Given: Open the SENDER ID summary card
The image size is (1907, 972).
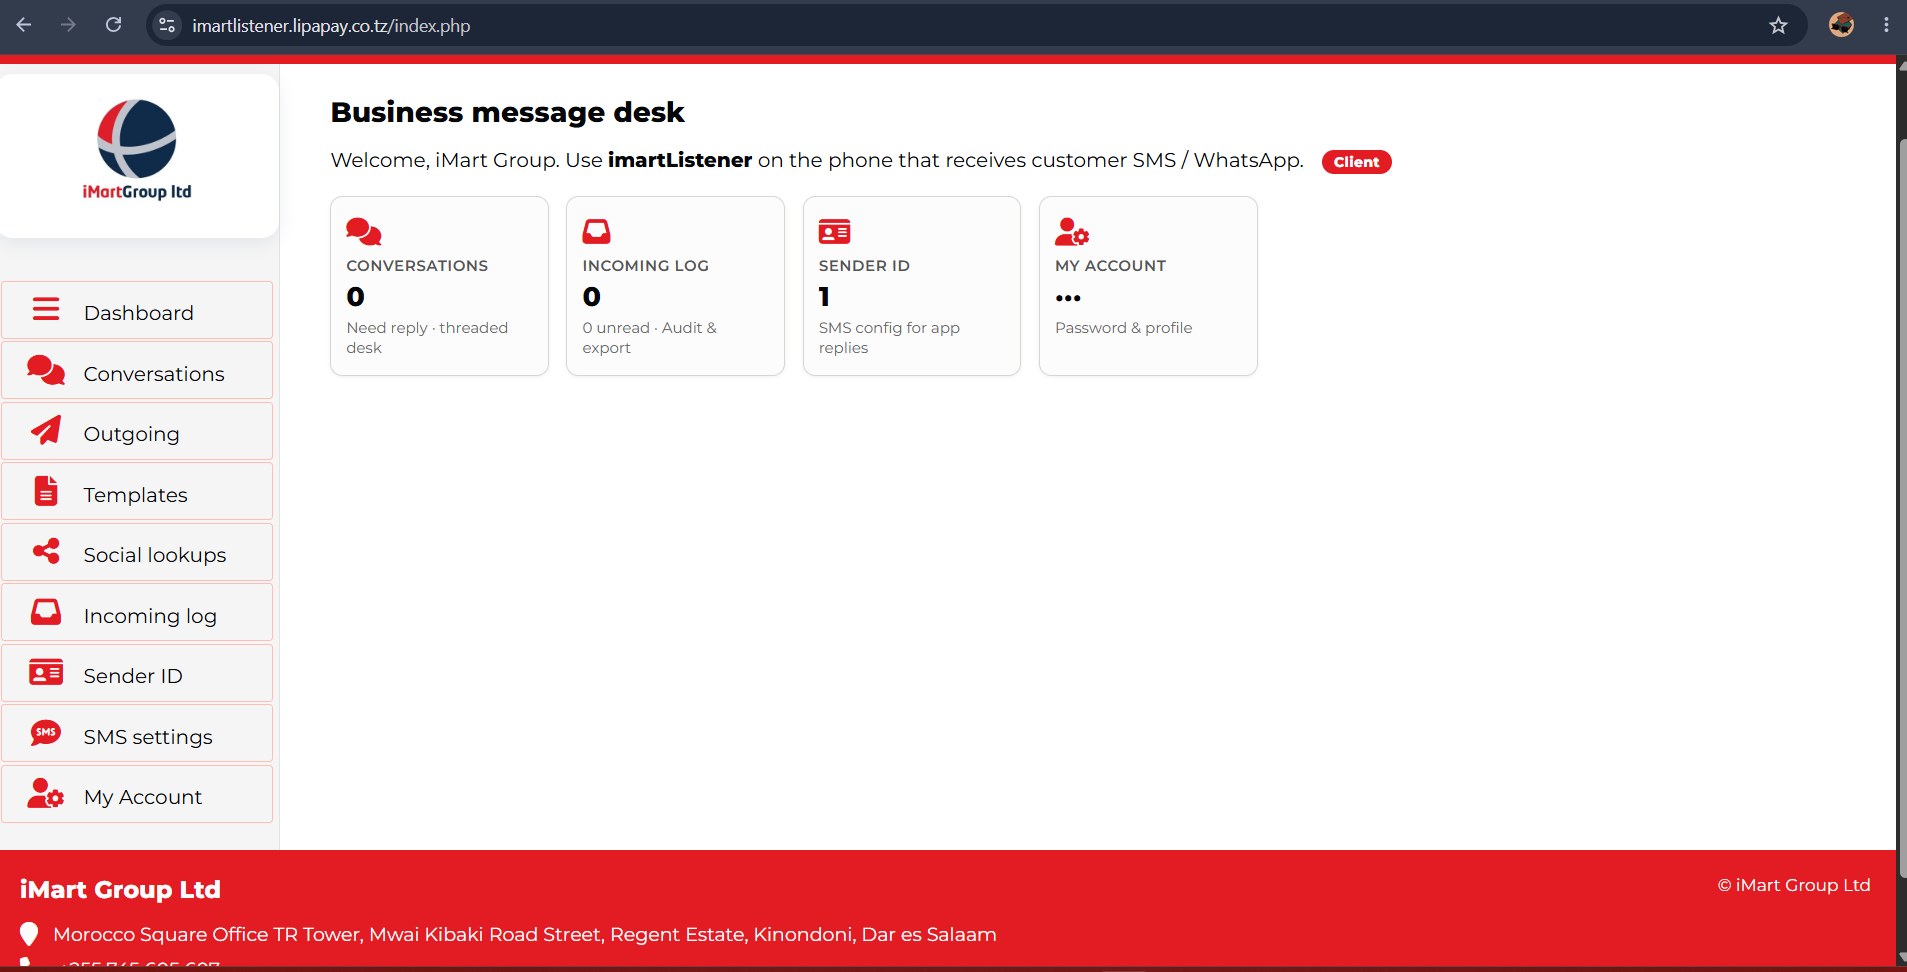Looking at the screenshot, I should (x=912, y=286).
